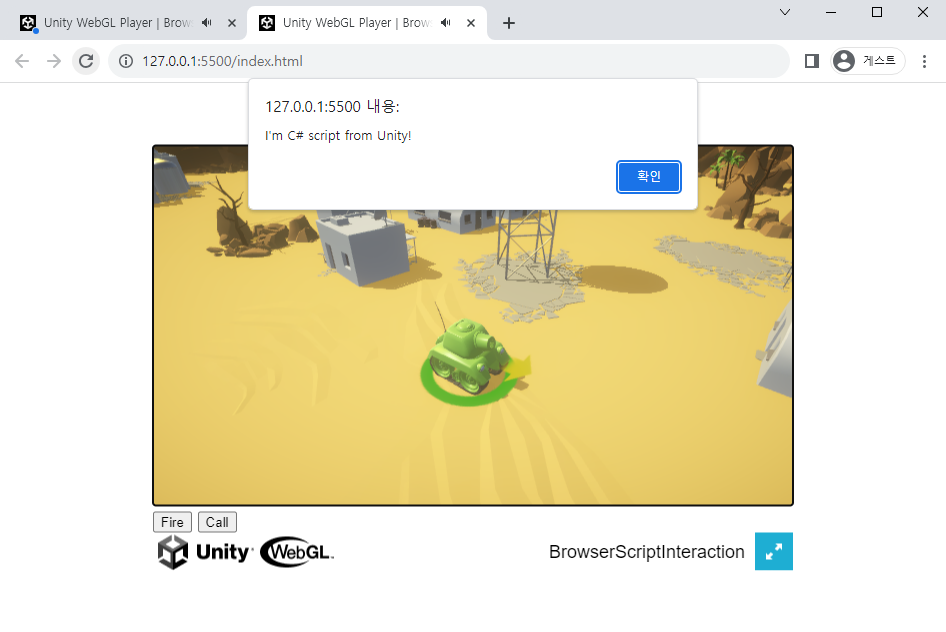Go back with the browser back arrow
The width and height of the screenshot is (946, 632).
point(22,61)
